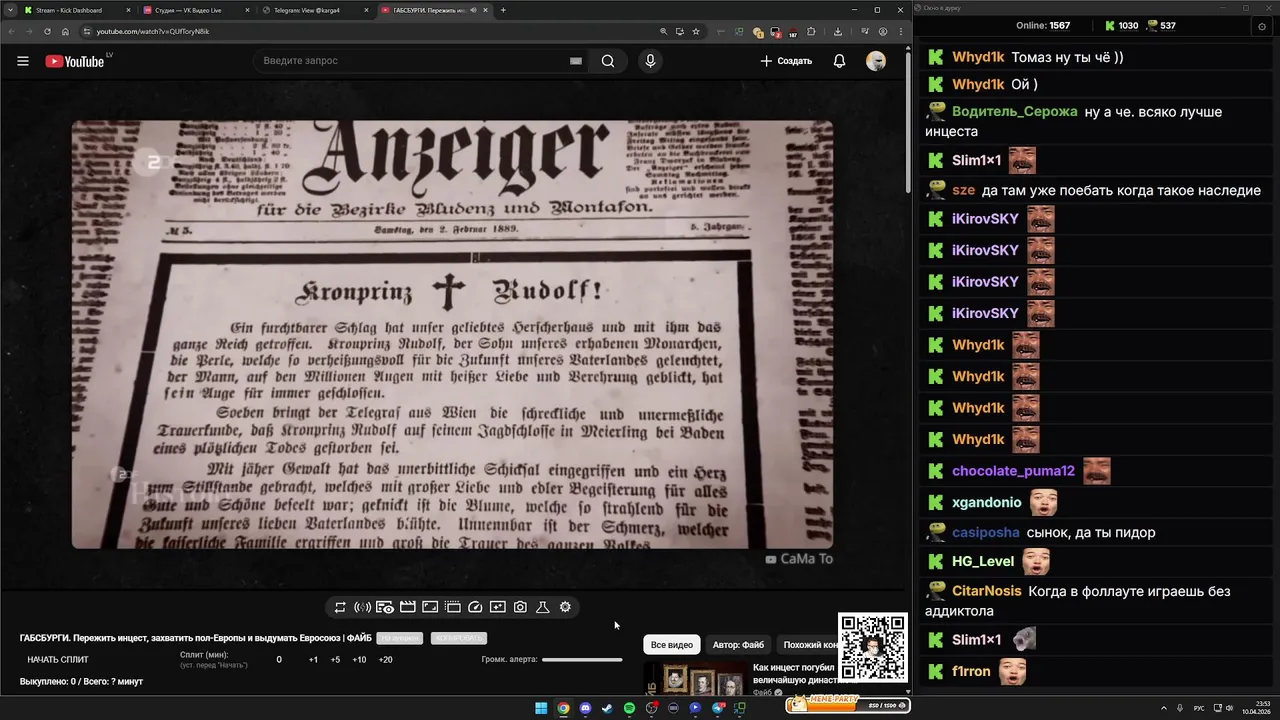Open the YouTube guide hamburger menu
The height and width of the screenshot is (720, 1280).
[23, 61]
